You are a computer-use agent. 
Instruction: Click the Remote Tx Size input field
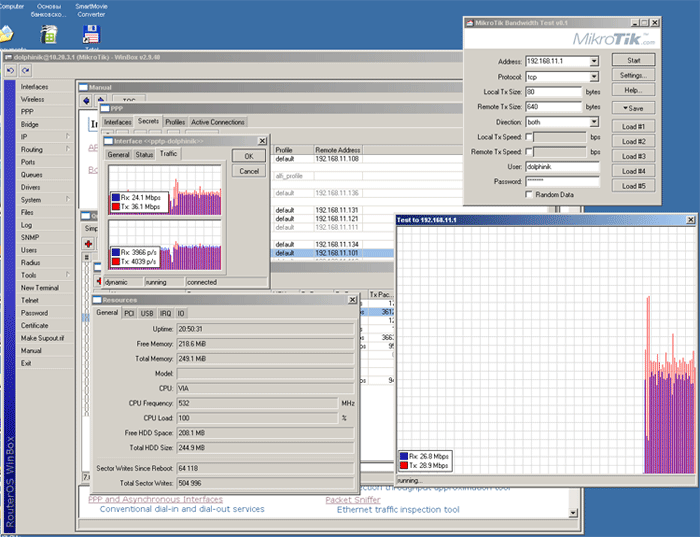tap(554, 107)
